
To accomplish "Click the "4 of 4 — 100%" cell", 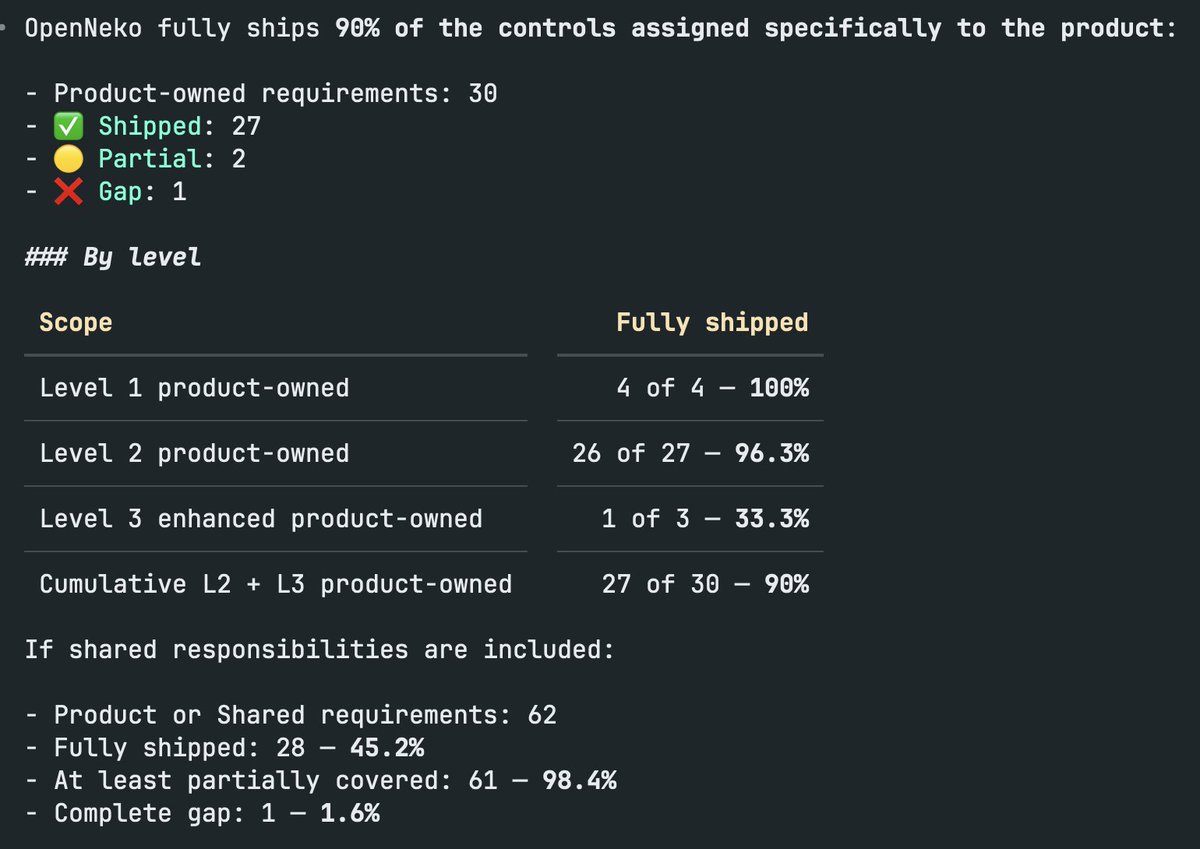I will click(x=713, y=388).
